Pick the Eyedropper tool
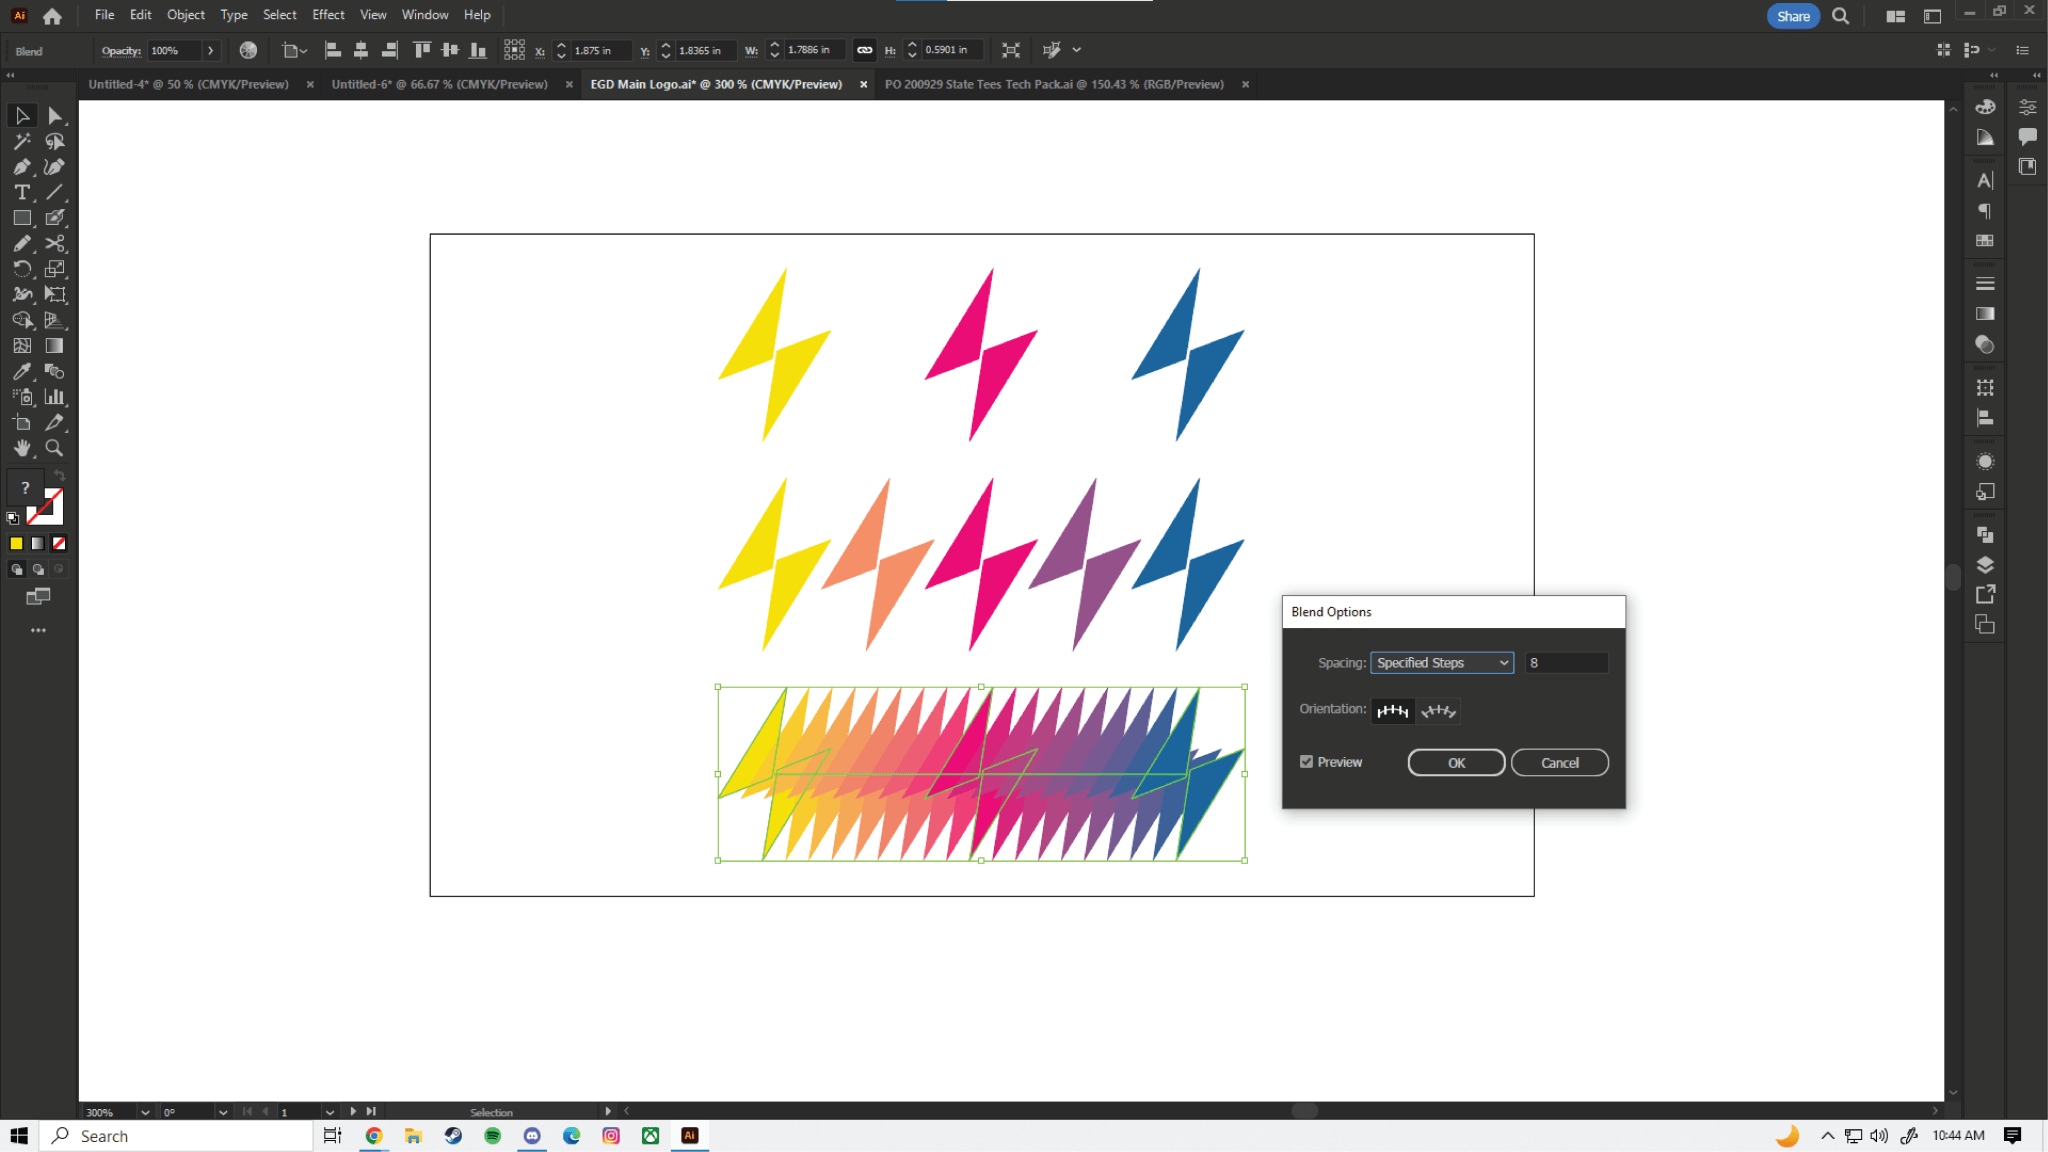2048x1152 pixels. [22, 369]
